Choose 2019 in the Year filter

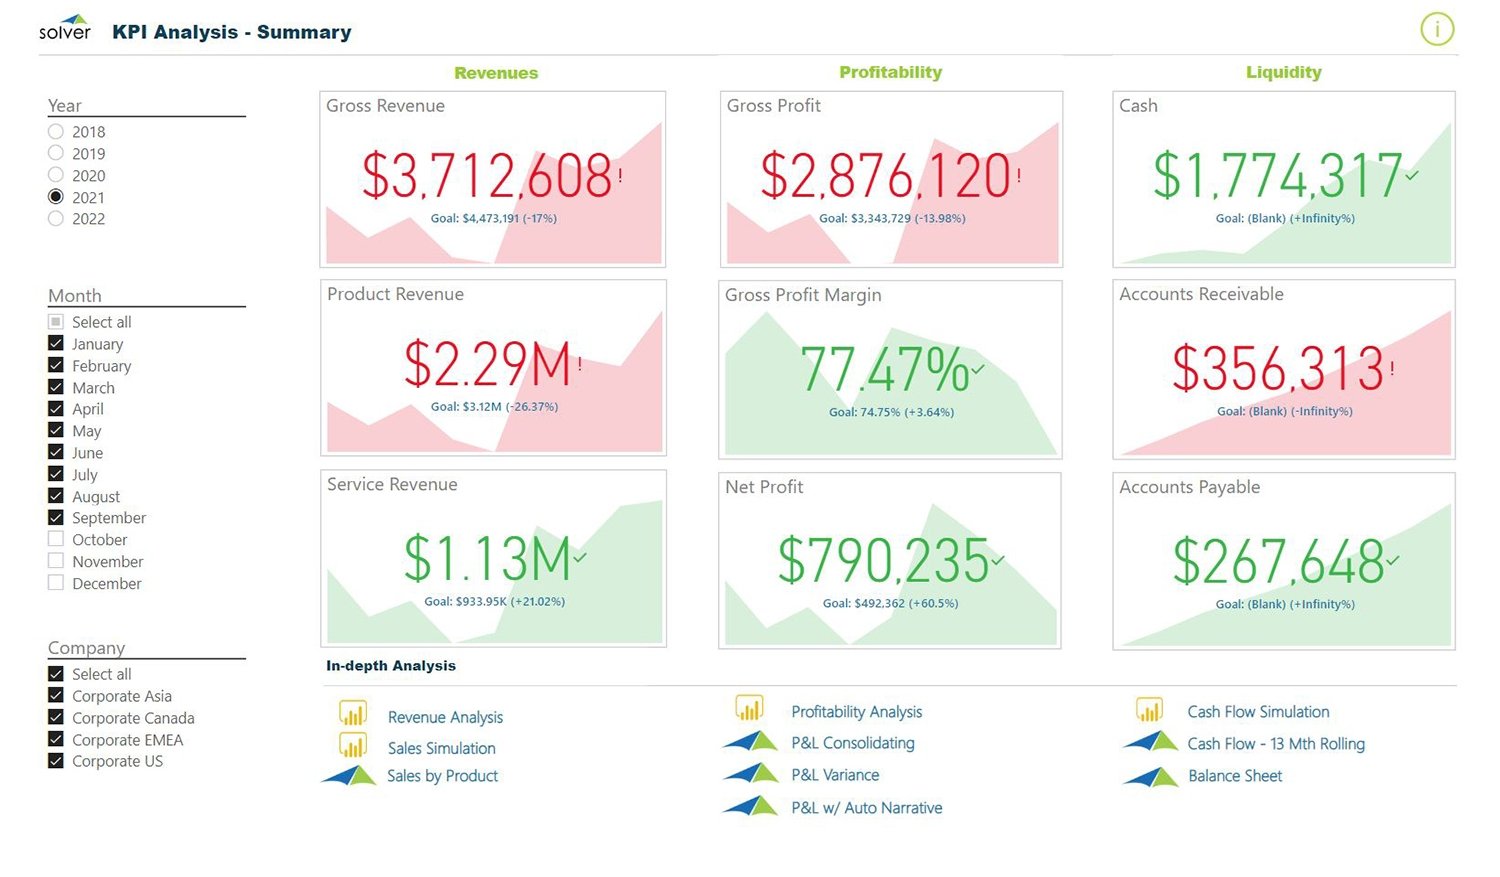pos(56,153)
